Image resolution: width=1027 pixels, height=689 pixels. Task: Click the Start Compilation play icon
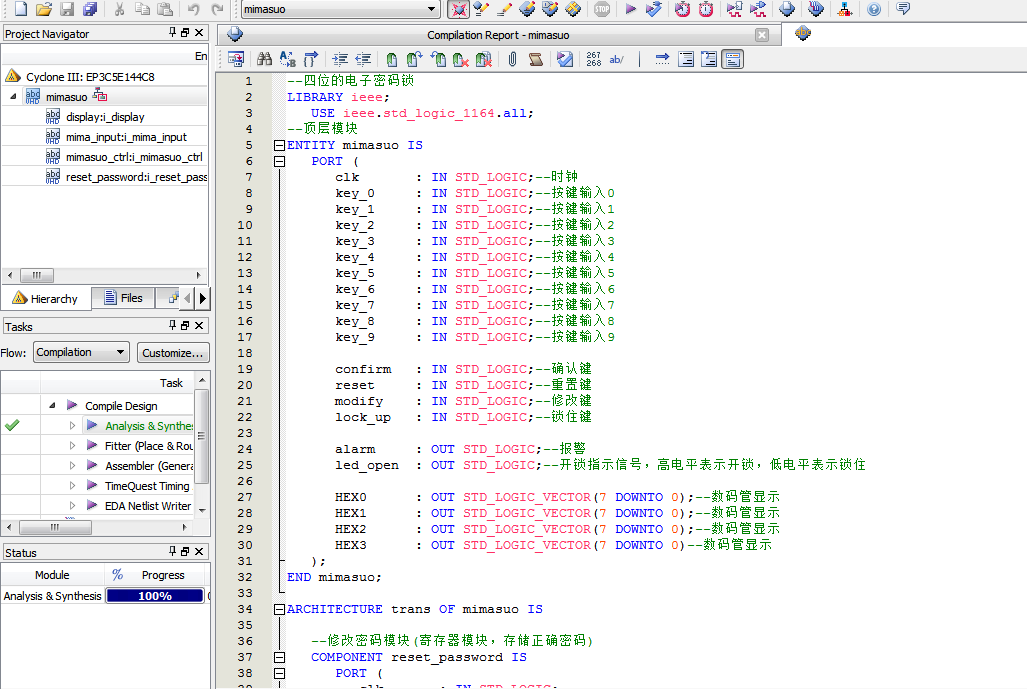(x=630, y=9)
